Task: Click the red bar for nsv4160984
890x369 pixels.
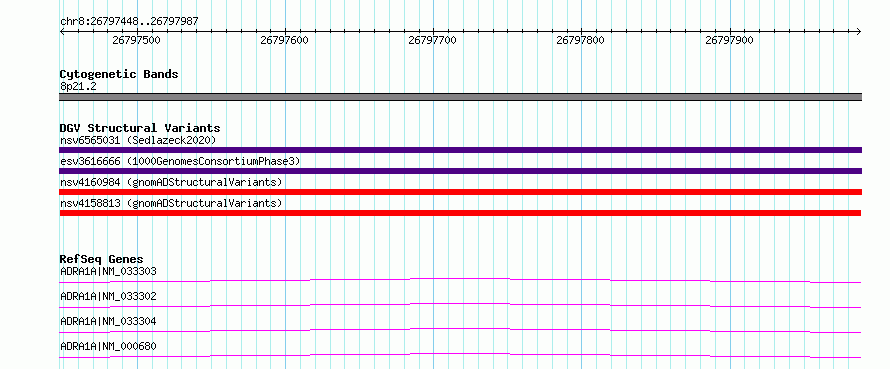Action: 460,192
